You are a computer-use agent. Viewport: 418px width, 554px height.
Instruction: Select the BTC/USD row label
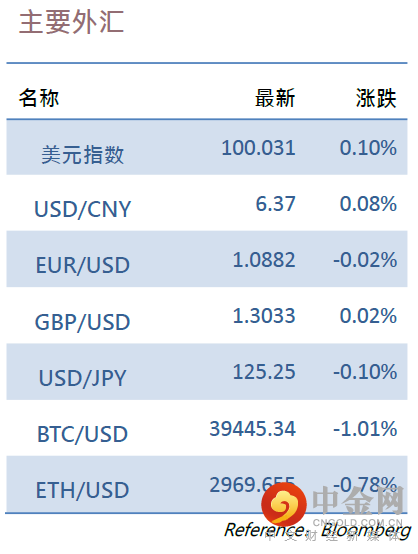83,434
